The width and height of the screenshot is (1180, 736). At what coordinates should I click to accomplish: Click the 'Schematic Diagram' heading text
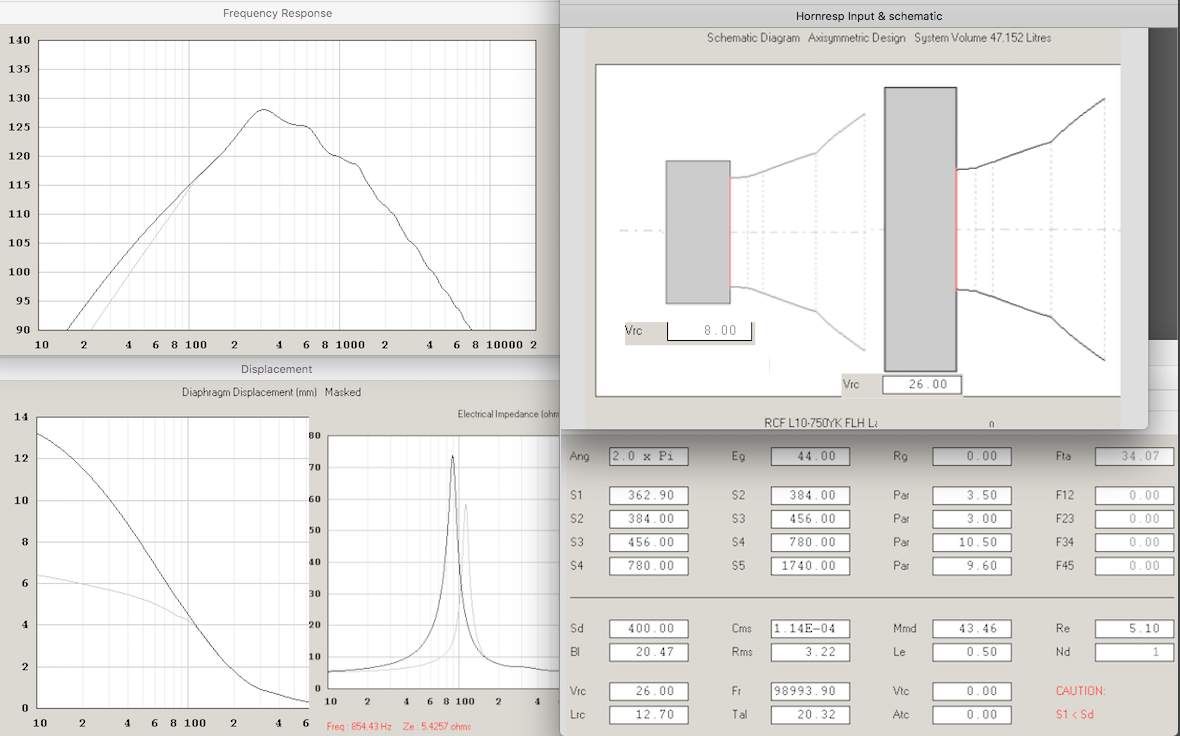click(x=753, y=38)
